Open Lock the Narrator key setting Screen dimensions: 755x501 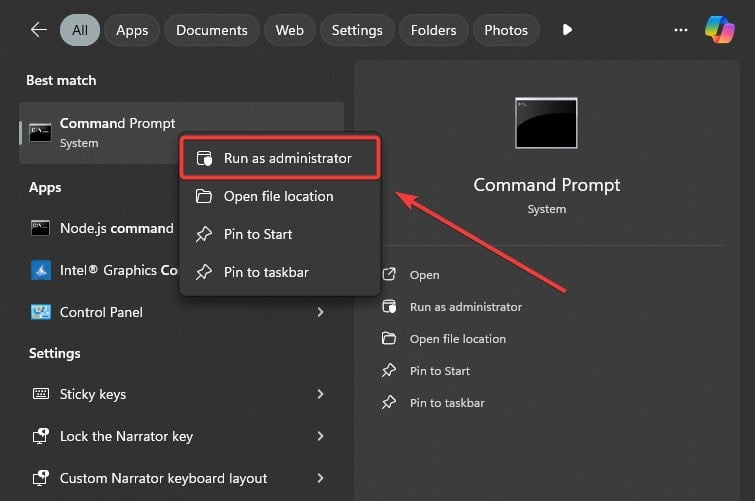click(x=181, y=436)
